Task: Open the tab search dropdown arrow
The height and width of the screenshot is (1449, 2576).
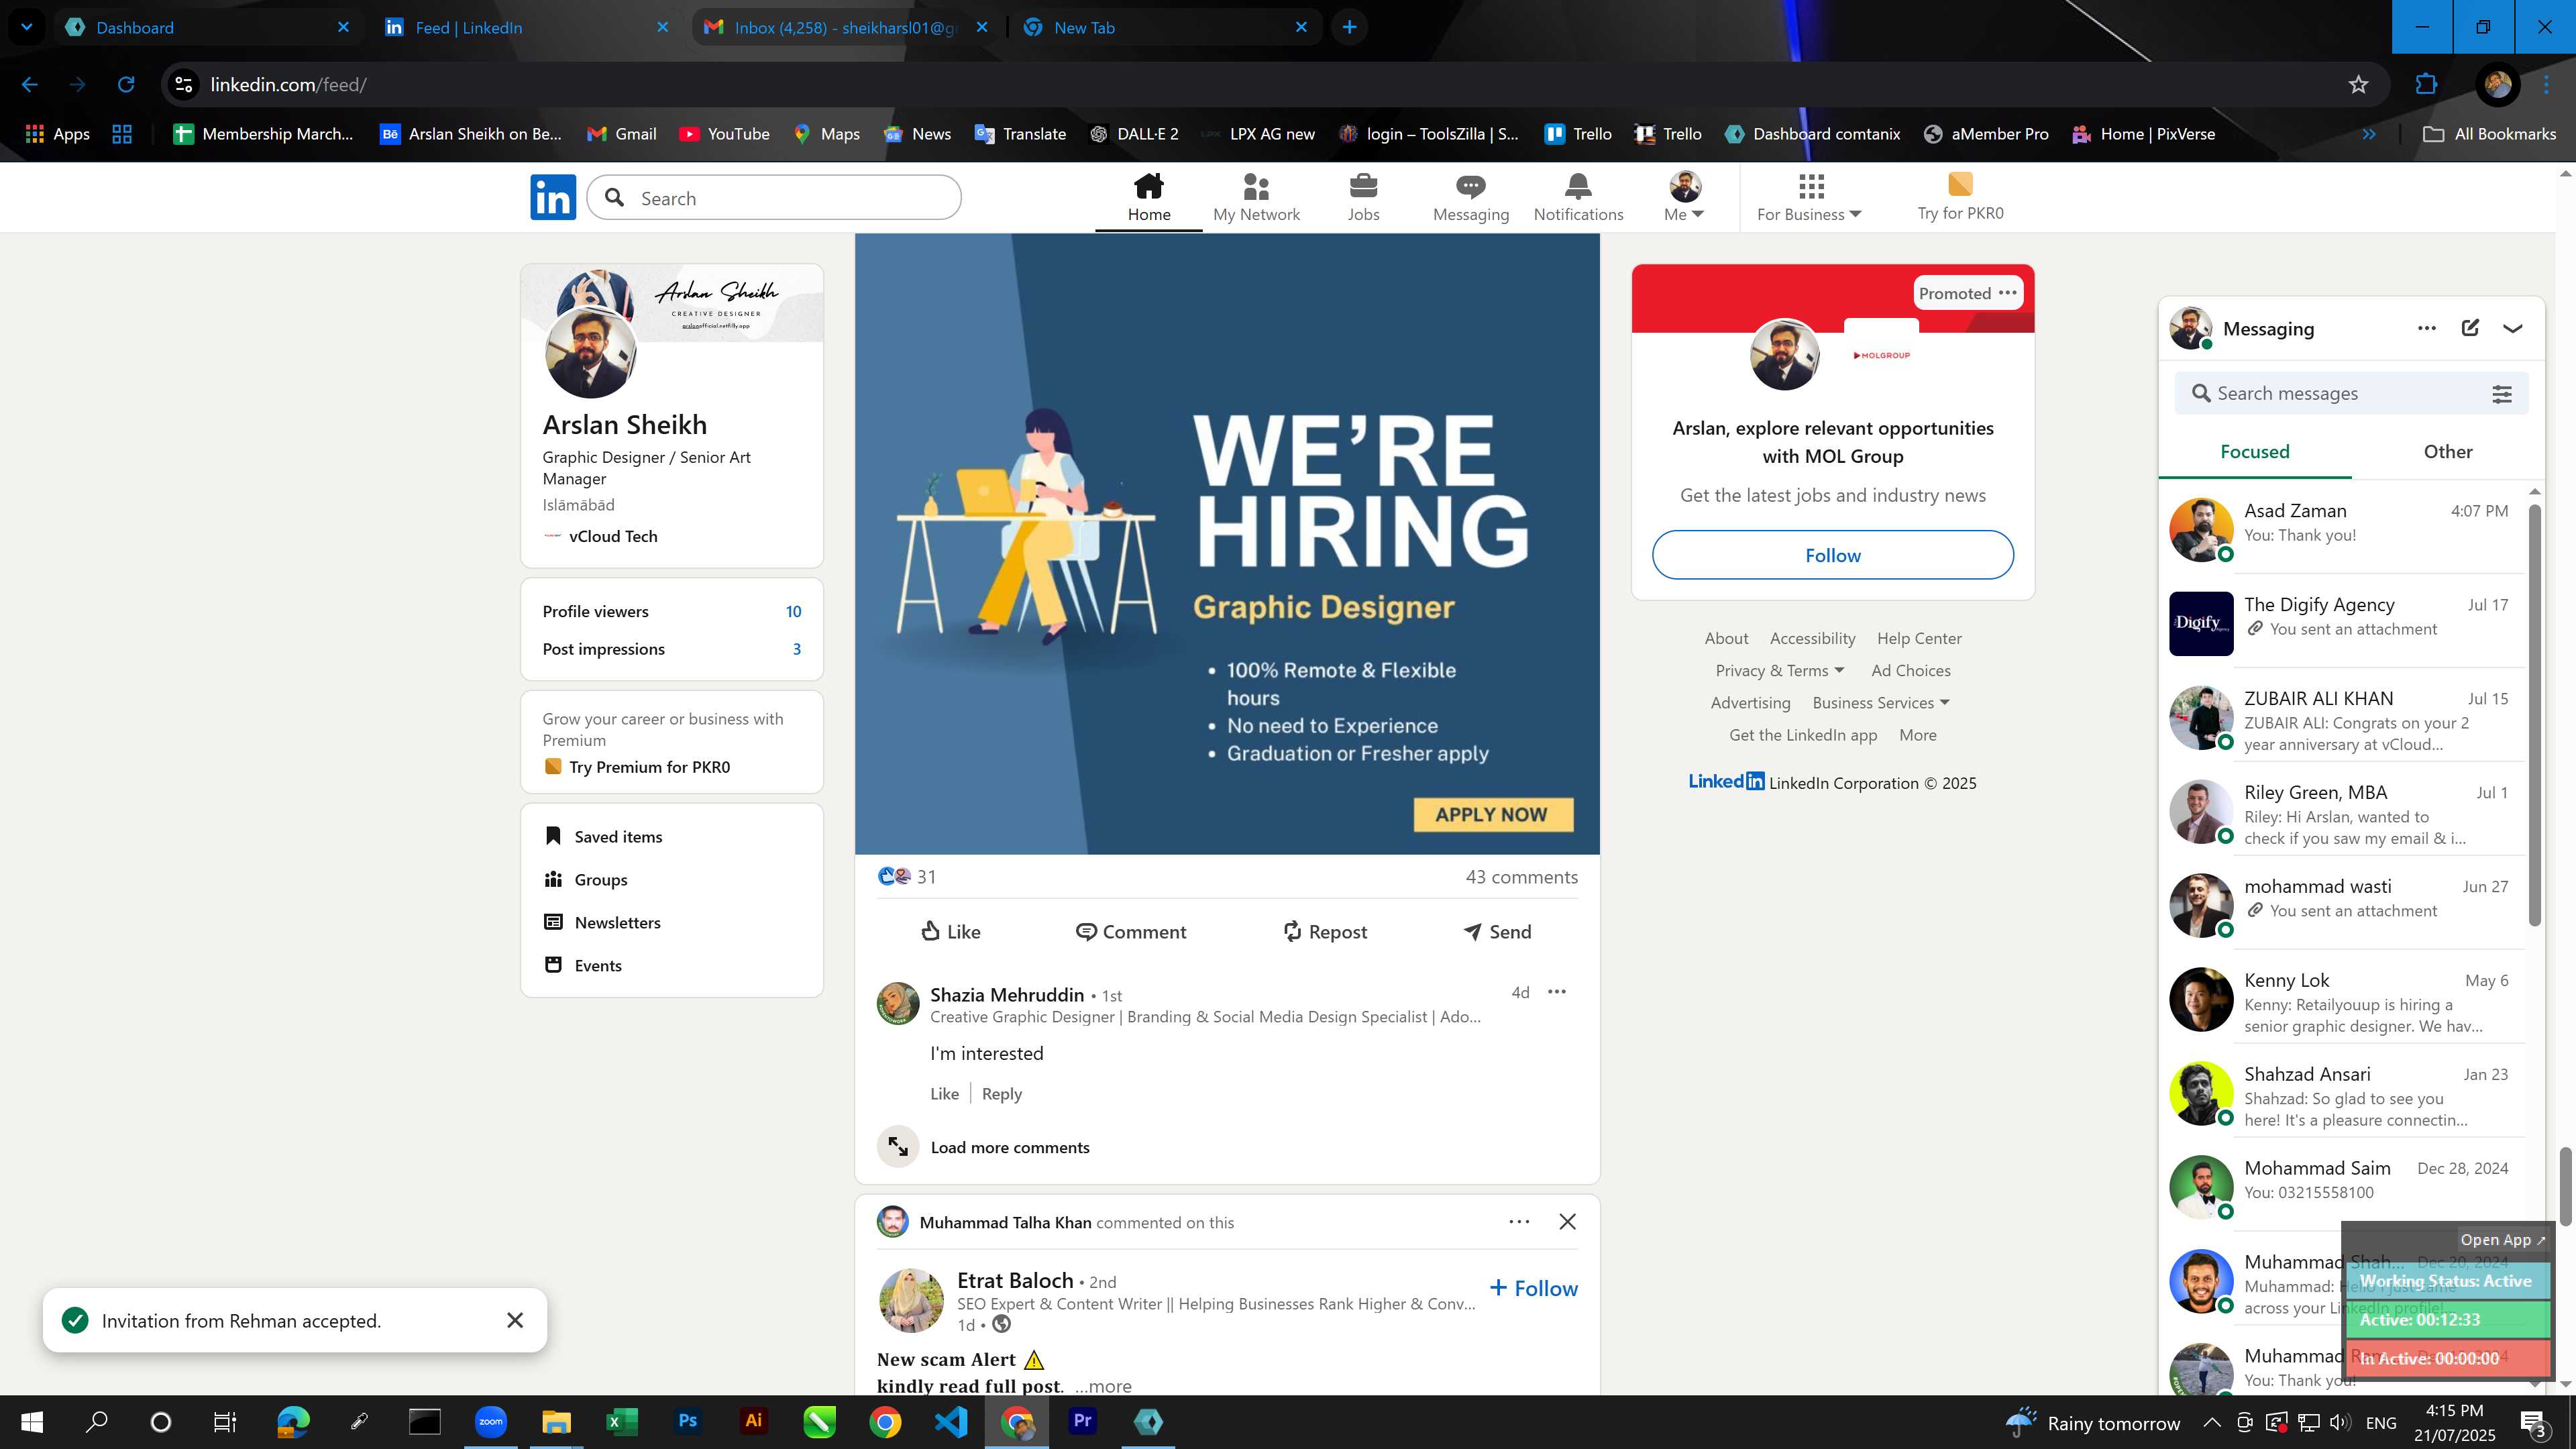Action: click(26, 27)
